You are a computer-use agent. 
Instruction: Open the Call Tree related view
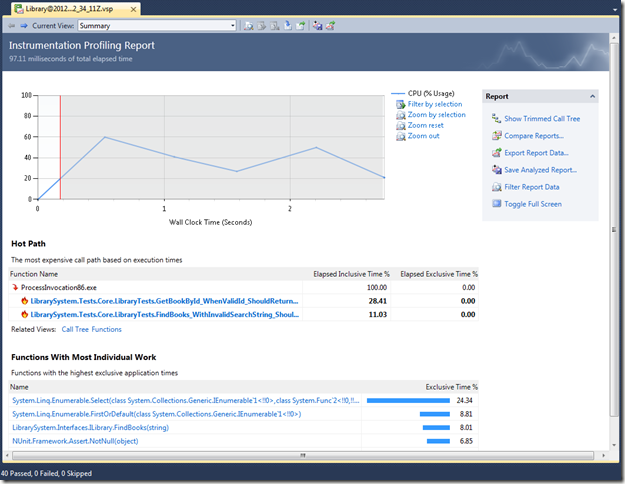(75, 329)
